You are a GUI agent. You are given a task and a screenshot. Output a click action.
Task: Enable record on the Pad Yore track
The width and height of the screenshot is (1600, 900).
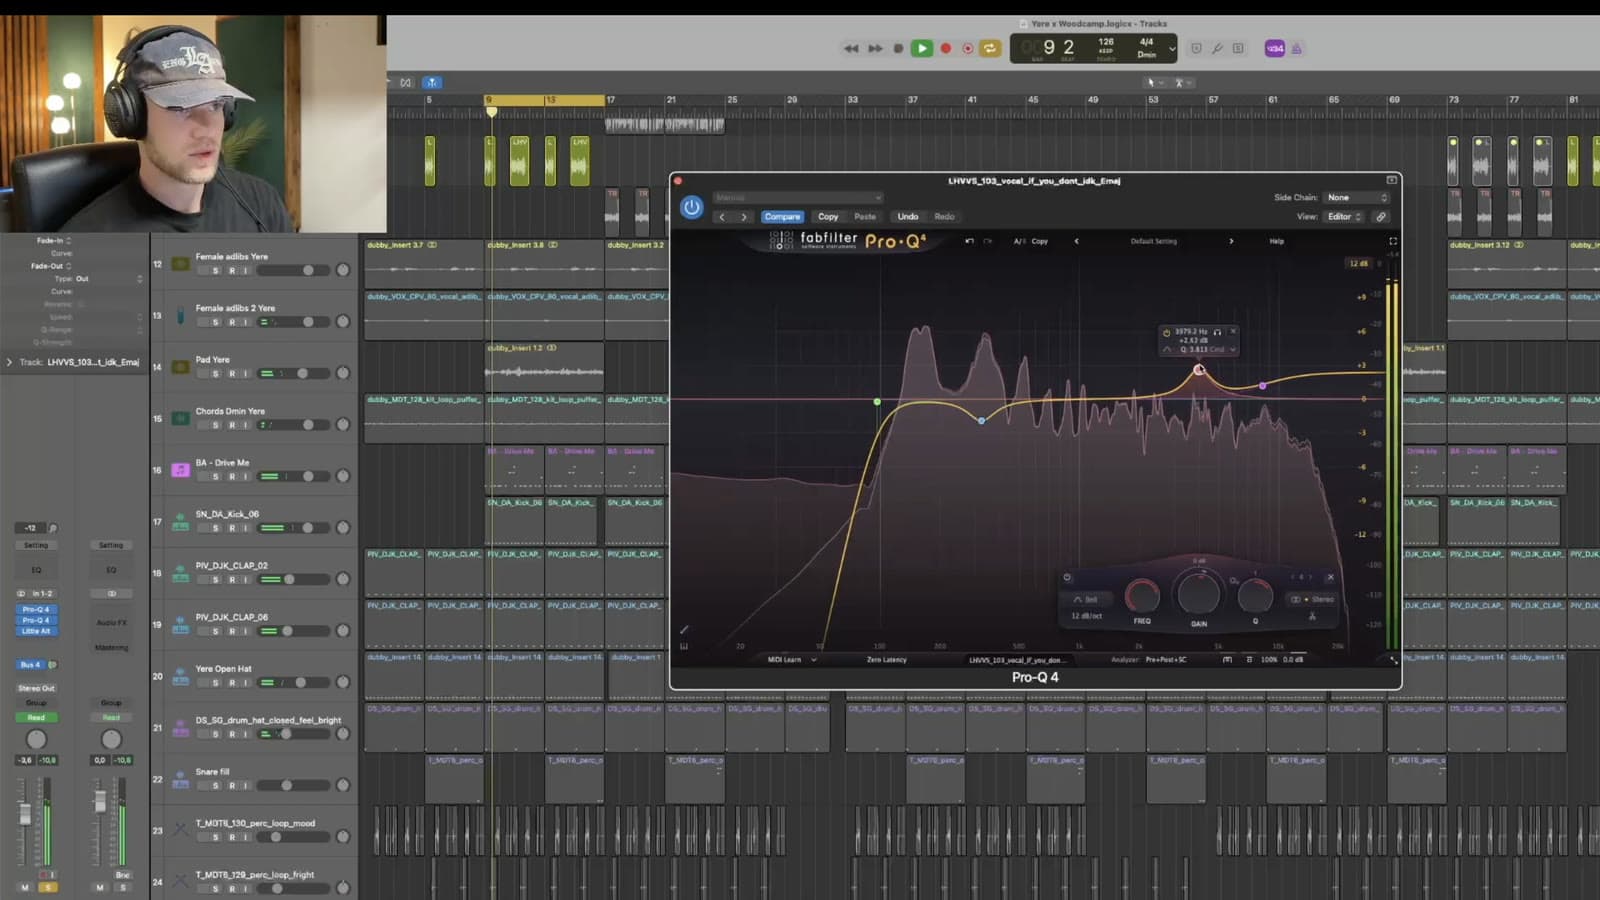pos(232,374)
